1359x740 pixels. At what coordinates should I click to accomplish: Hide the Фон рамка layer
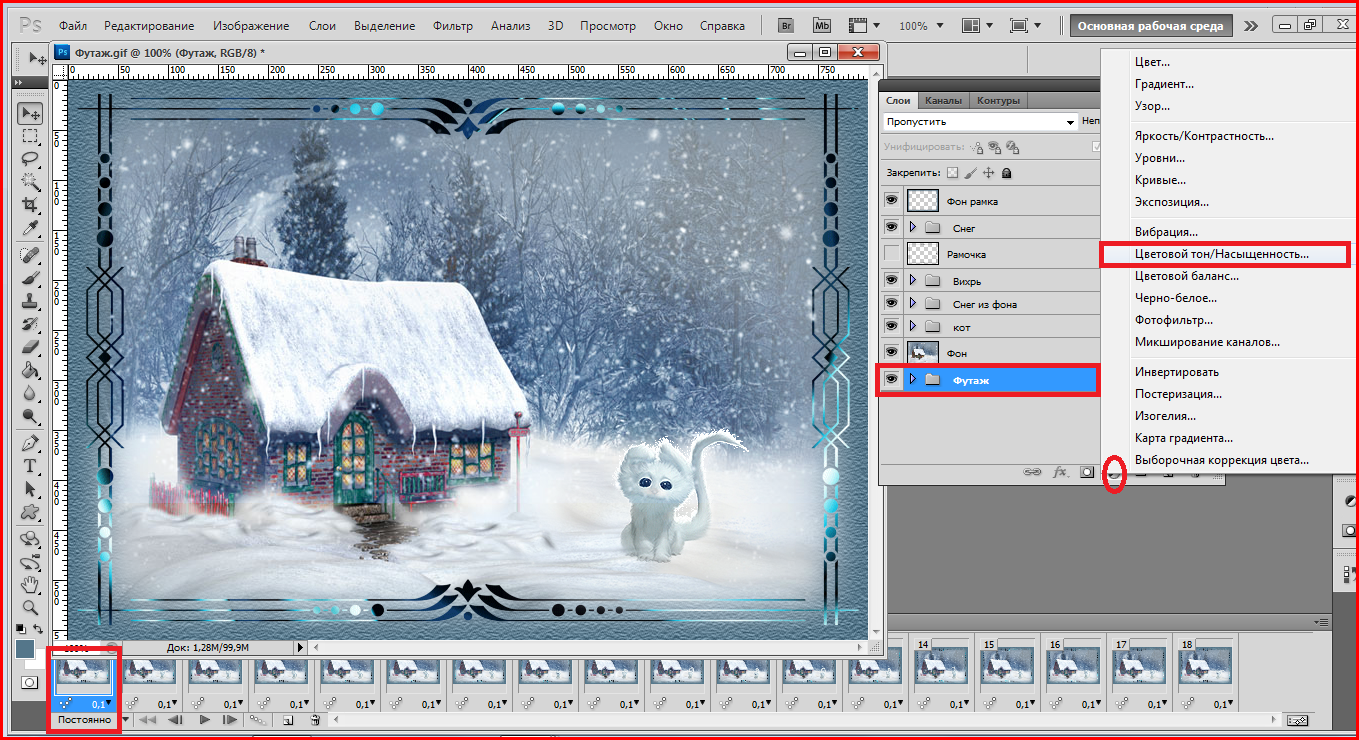tap(891, 200)
